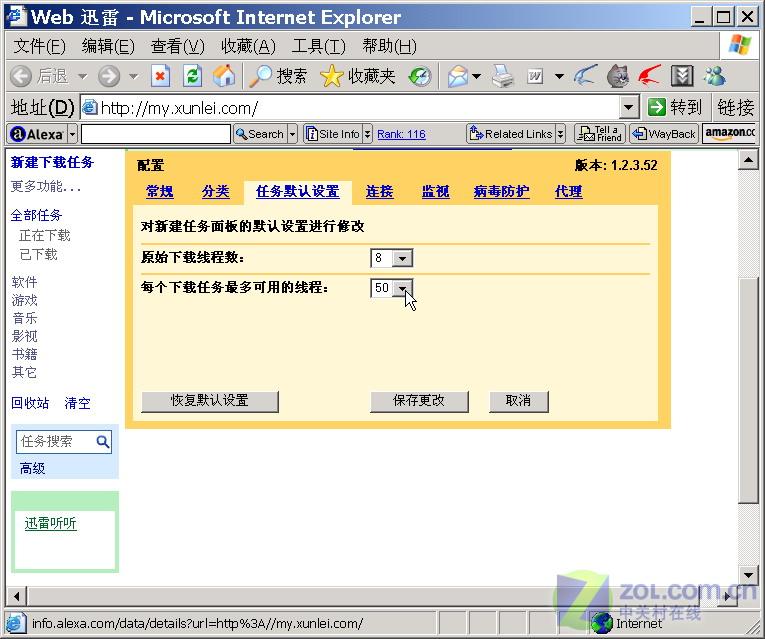This screenshot has height=639, width=765.
Task: Open the Alexa Search options dropdown
Action: 292,134
